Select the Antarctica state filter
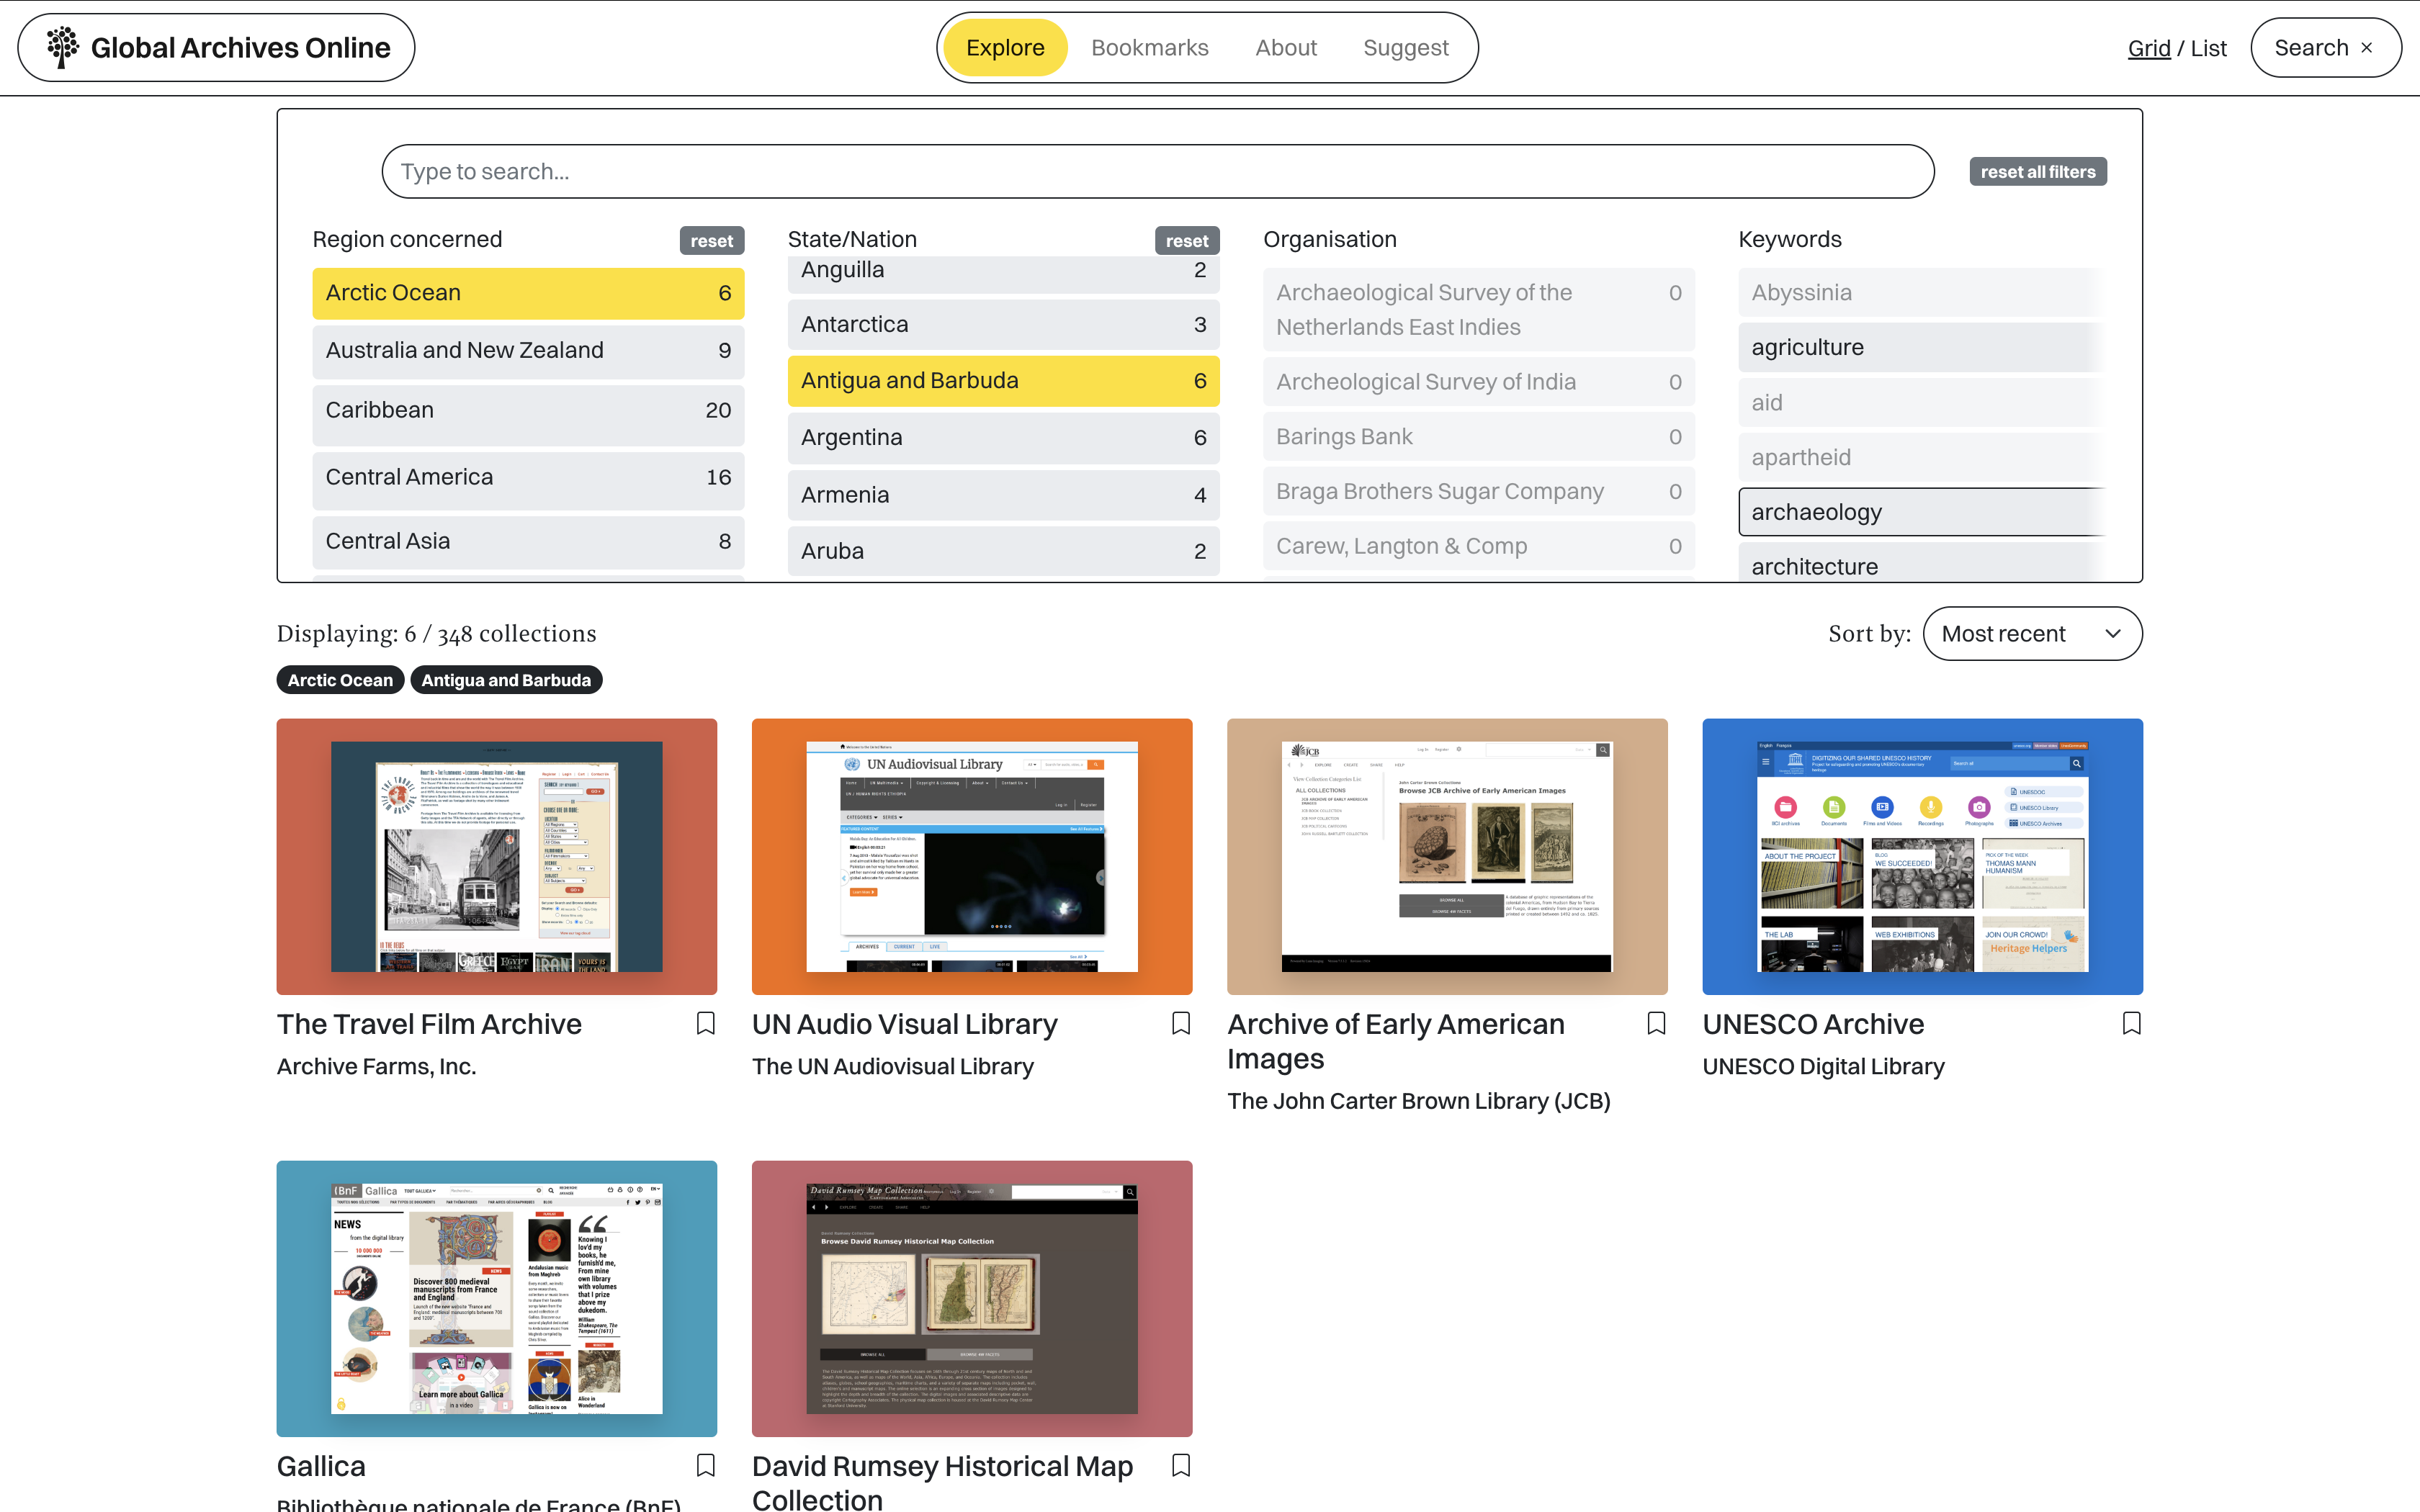2420x1512 pixels. point(1003,325)
